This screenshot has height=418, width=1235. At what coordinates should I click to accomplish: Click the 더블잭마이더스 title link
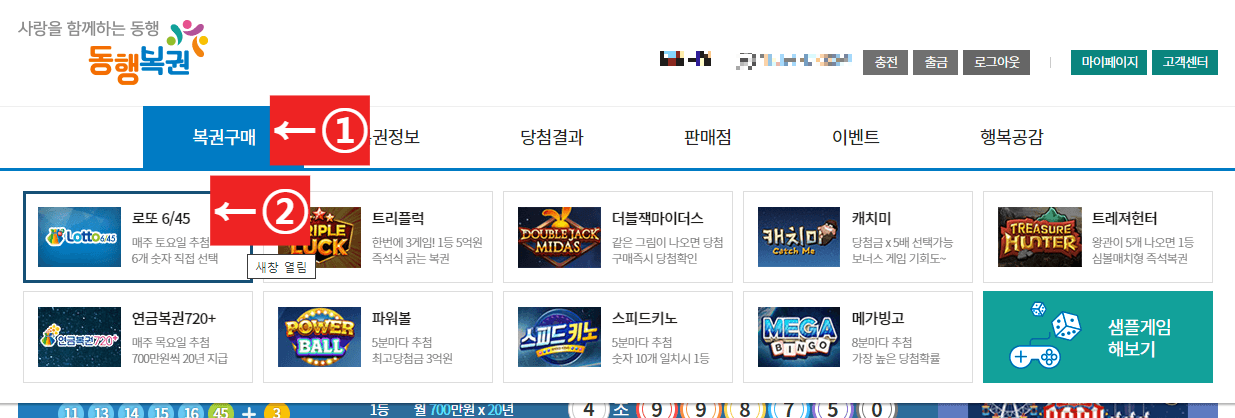[x=658, y=218]
